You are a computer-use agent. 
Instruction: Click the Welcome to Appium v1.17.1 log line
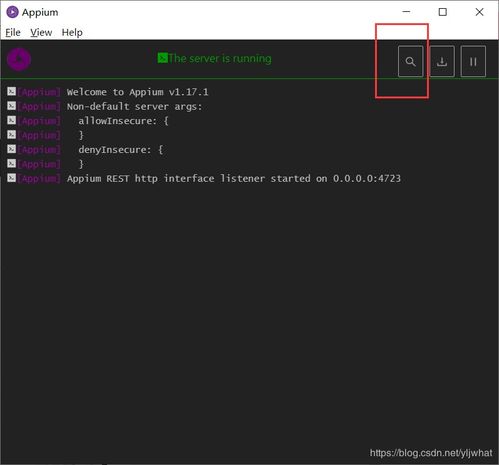tap(137, 92)
